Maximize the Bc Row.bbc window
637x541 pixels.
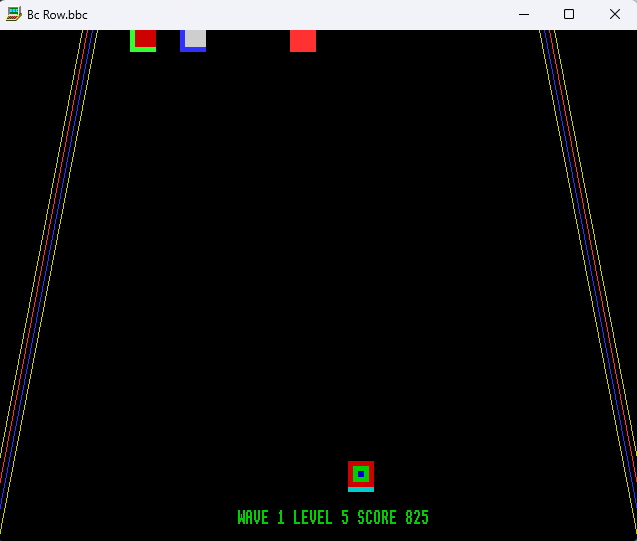(x=569, y=15)
